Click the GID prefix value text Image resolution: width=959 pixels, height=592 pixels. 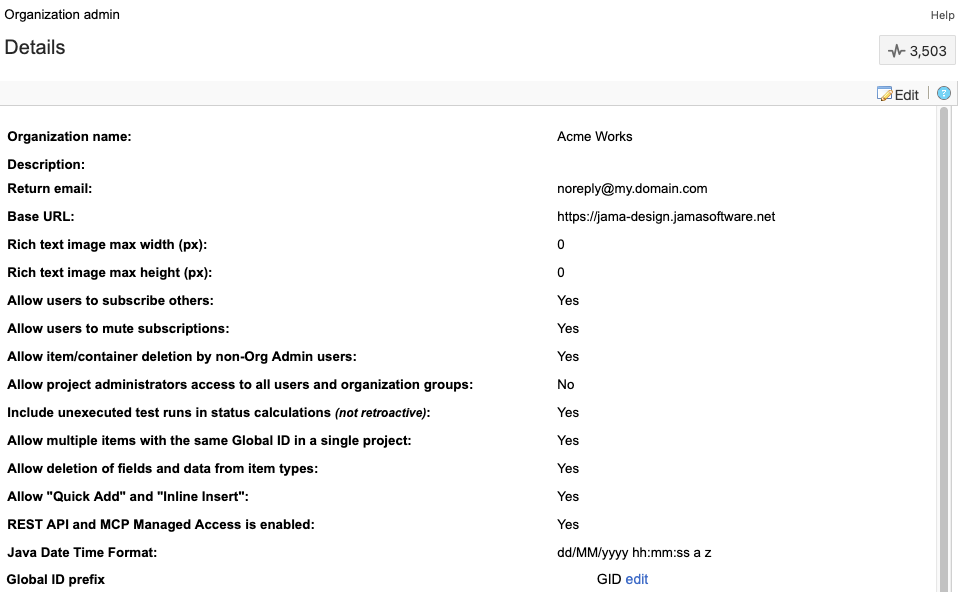tap(609, 579)
